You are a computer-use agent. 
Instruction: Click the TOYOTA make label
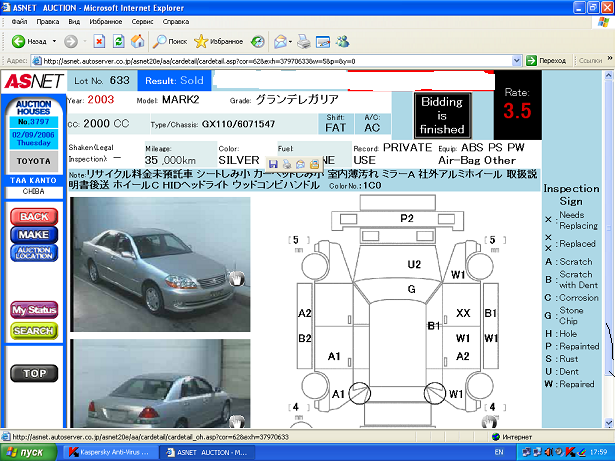[34, 161]
